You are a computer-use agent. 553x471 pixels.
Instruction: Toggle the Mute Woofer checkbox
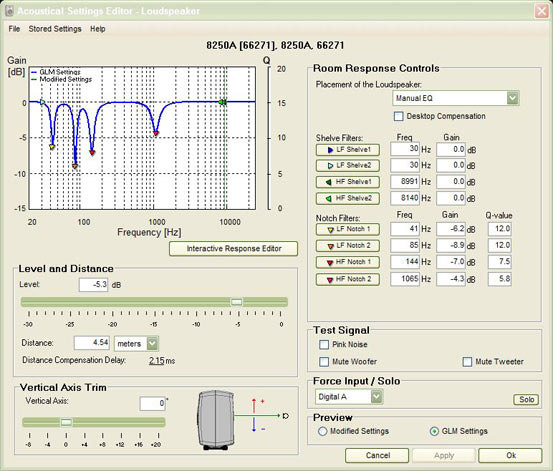coord(324,362)
